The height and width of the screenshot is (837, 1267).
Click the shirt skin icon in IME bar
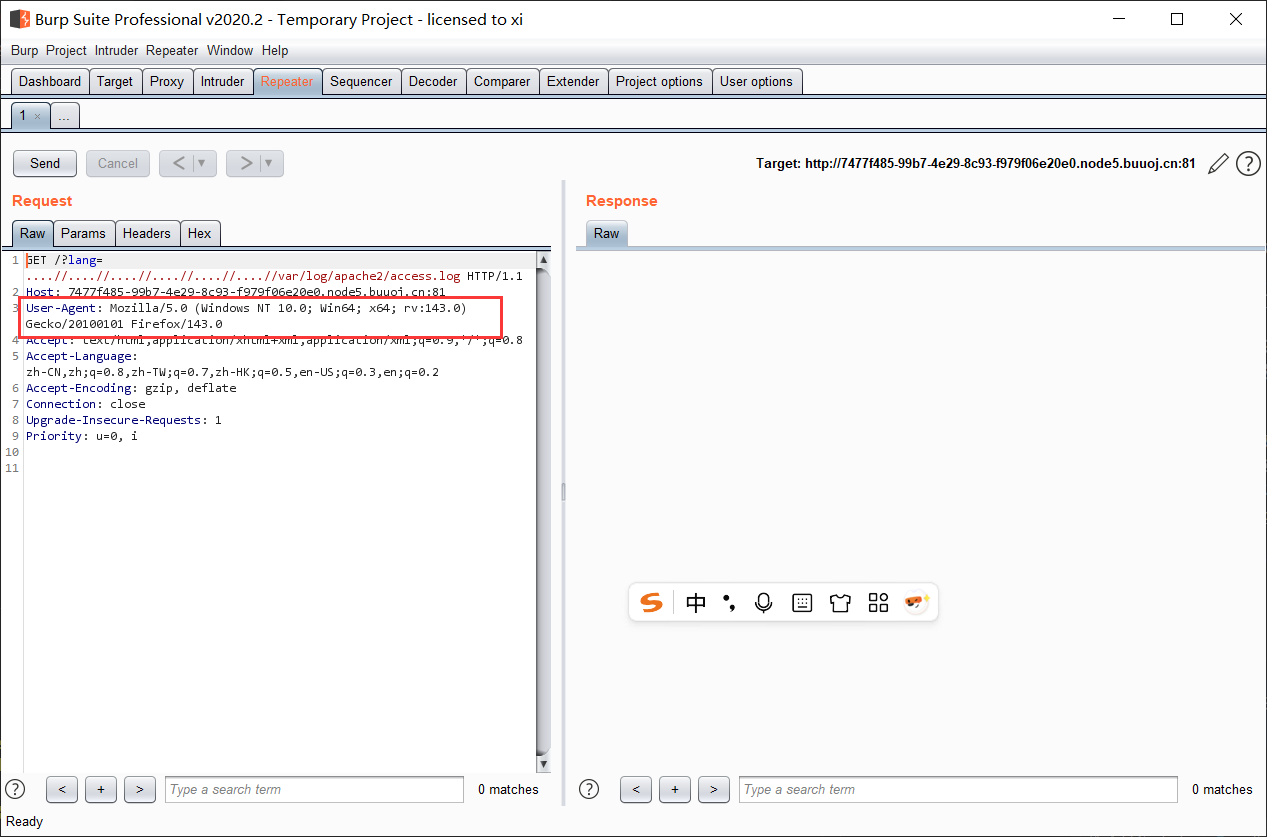coord(840,603)
